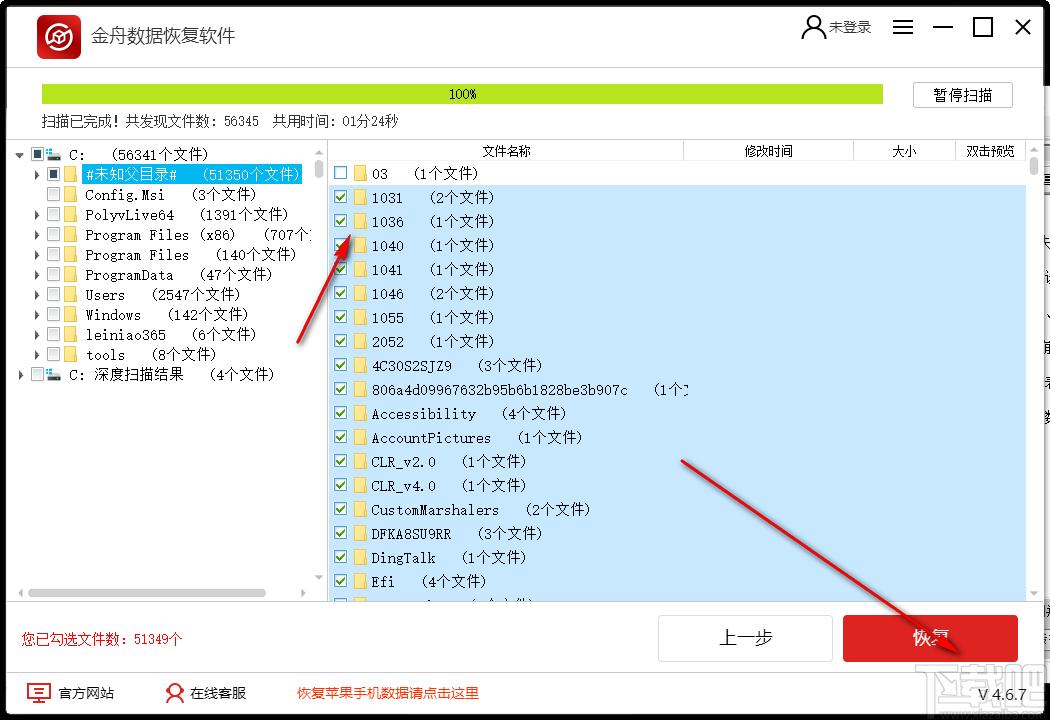Select the 1041 folder row

pos(676,269)
